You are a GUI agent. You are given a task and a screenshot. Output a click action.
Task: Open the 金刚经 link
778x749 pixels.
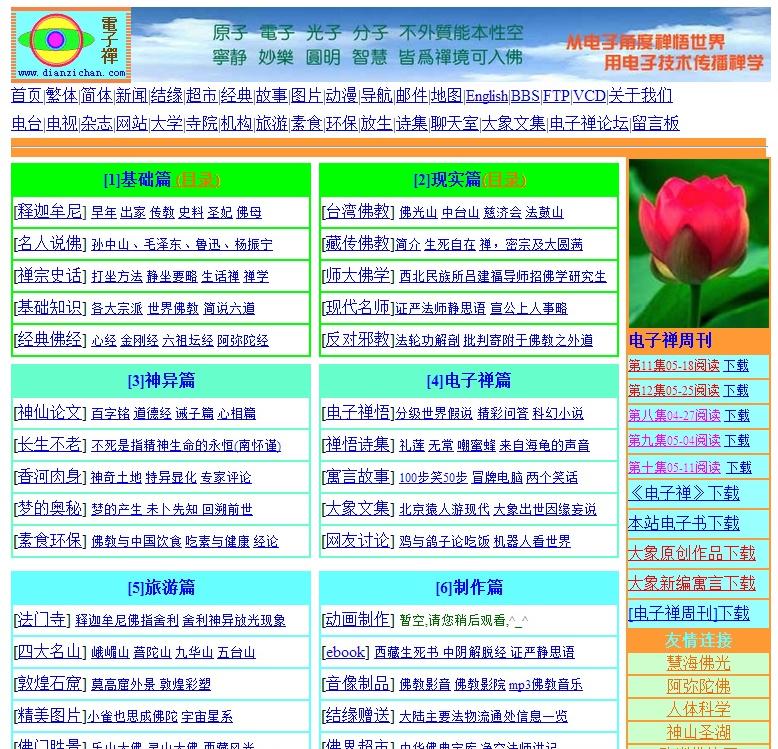point(139,340)
